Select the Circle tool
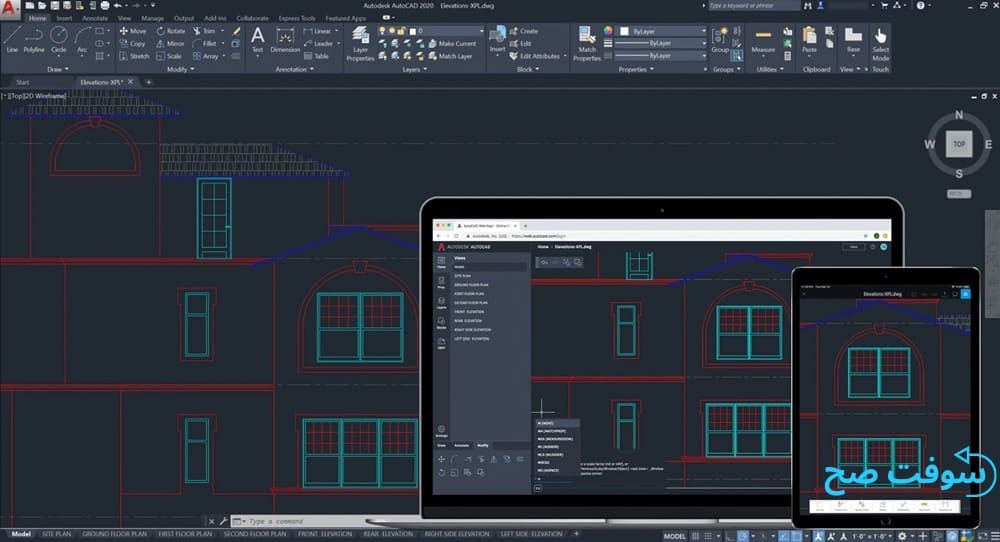This screenshot has width=1000, height=542. coord(59,40)
